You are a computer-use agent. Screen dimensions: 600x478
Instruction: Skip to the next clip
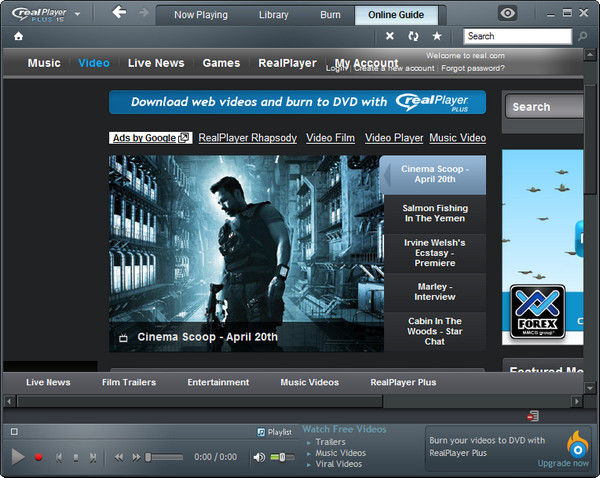[x=93, y=457]
